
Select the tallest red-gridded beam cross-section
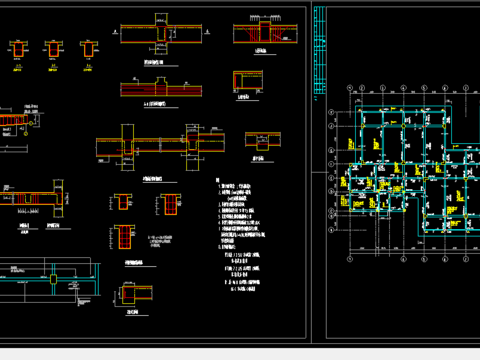(x=125, y=237)
